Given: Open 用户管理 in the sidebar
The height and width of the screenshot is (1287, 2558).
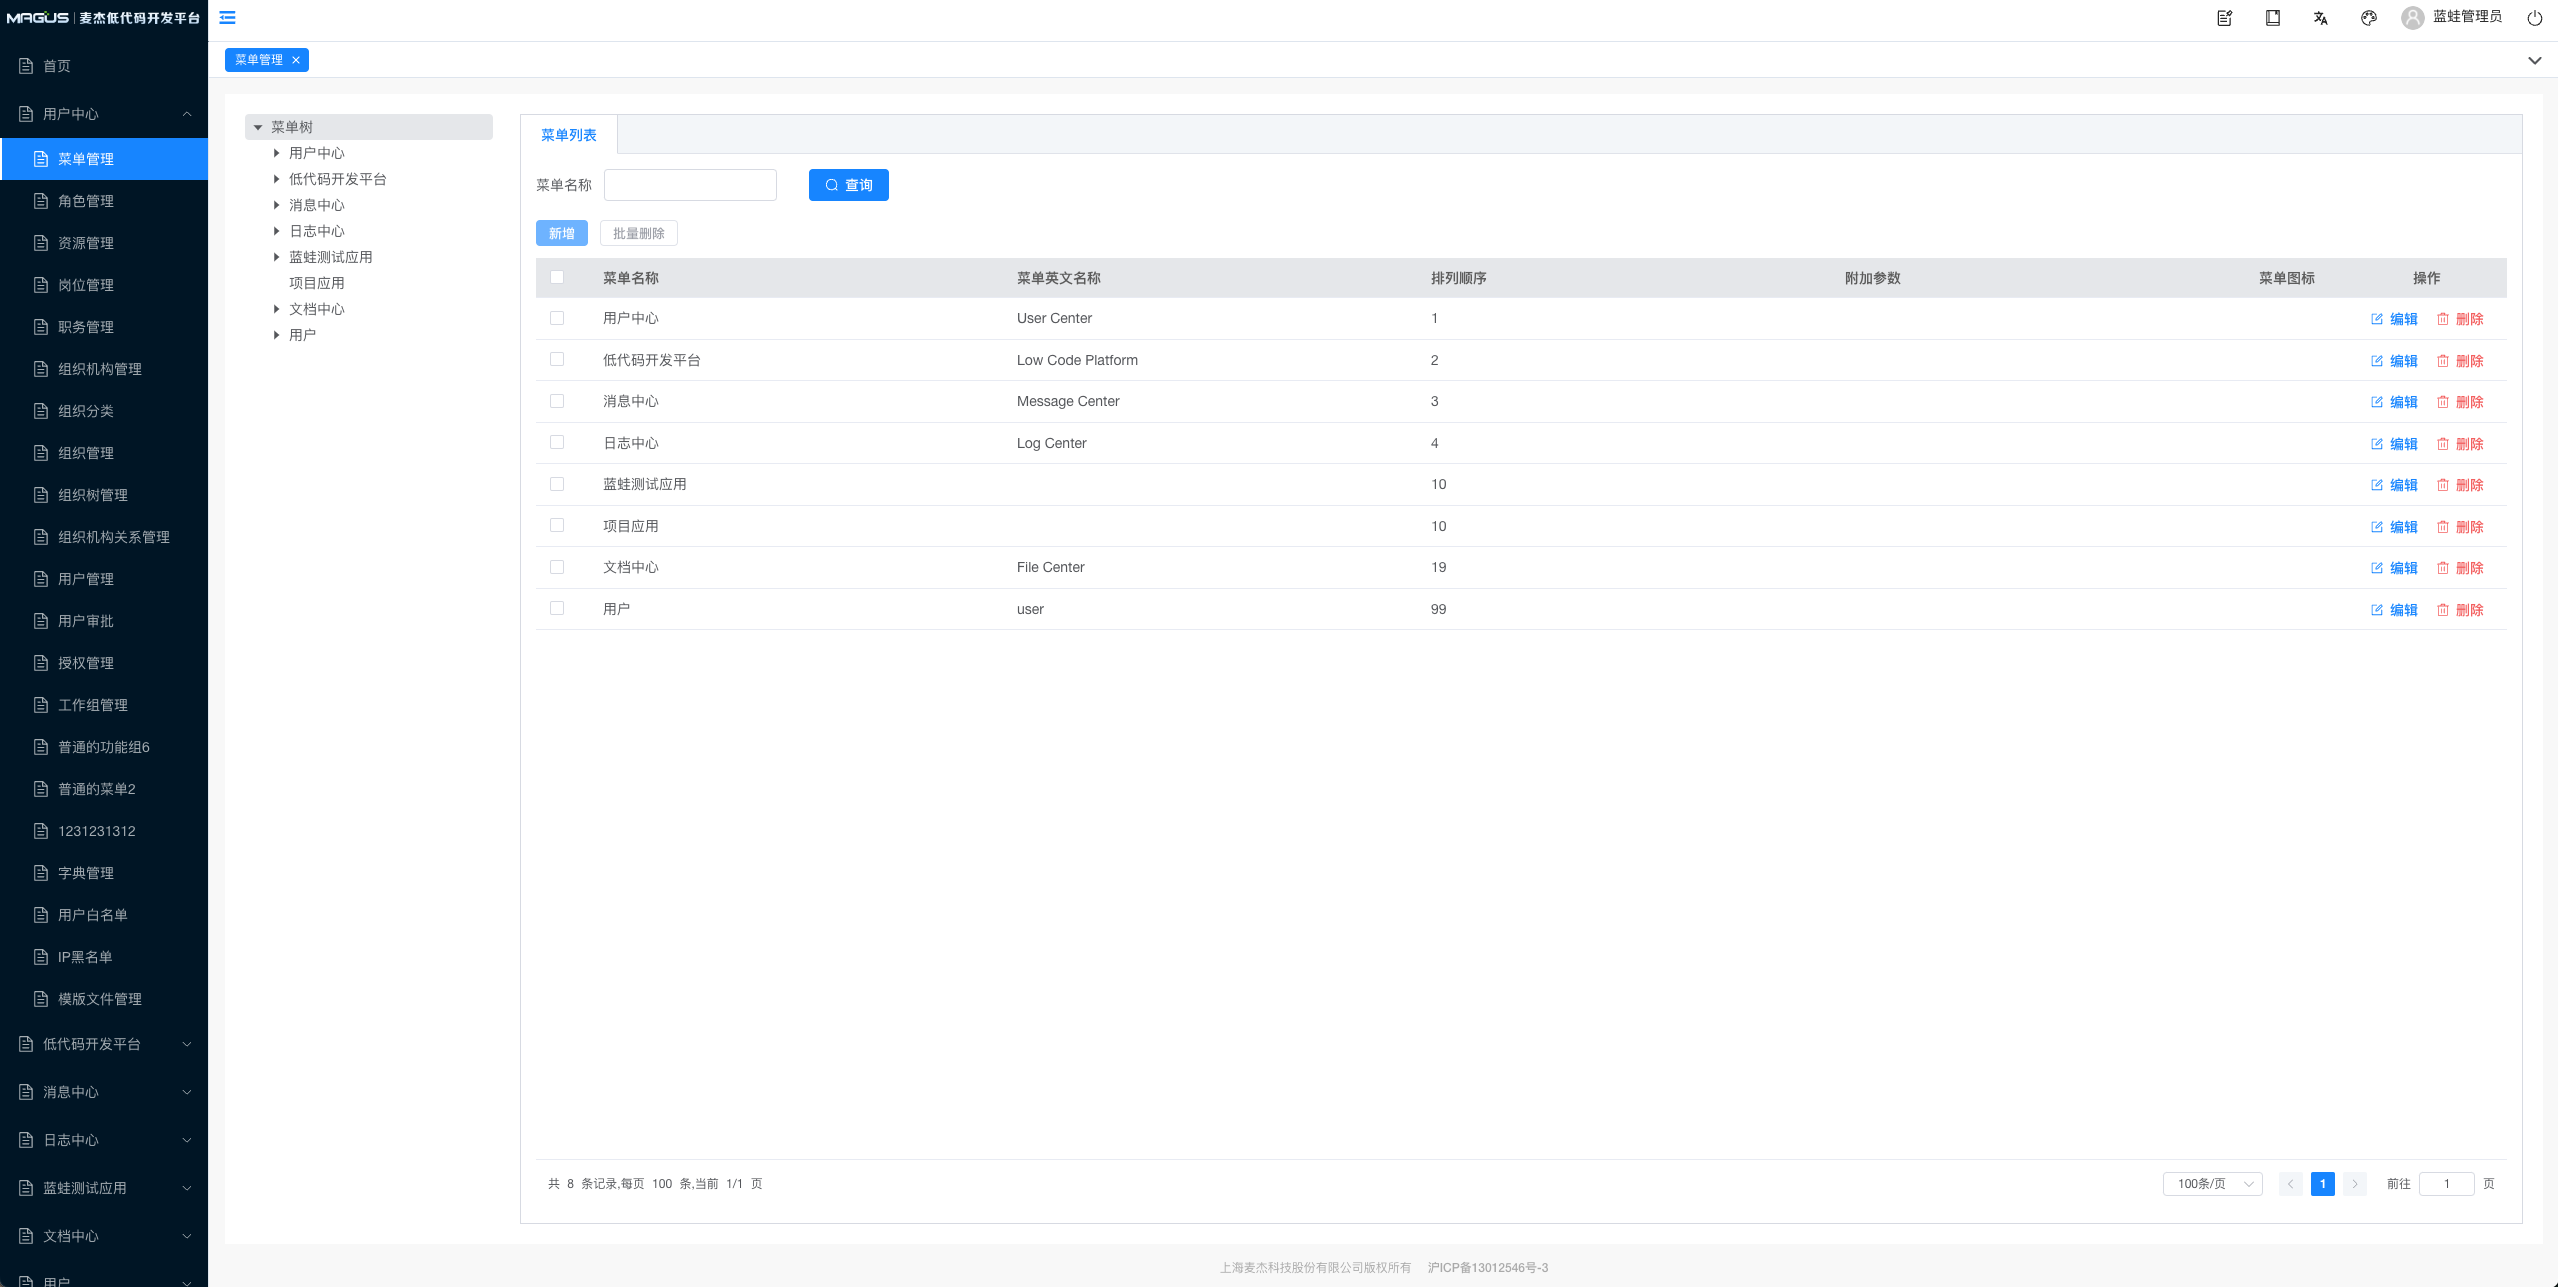Looking at the screenshot, I should coord(104,579).
